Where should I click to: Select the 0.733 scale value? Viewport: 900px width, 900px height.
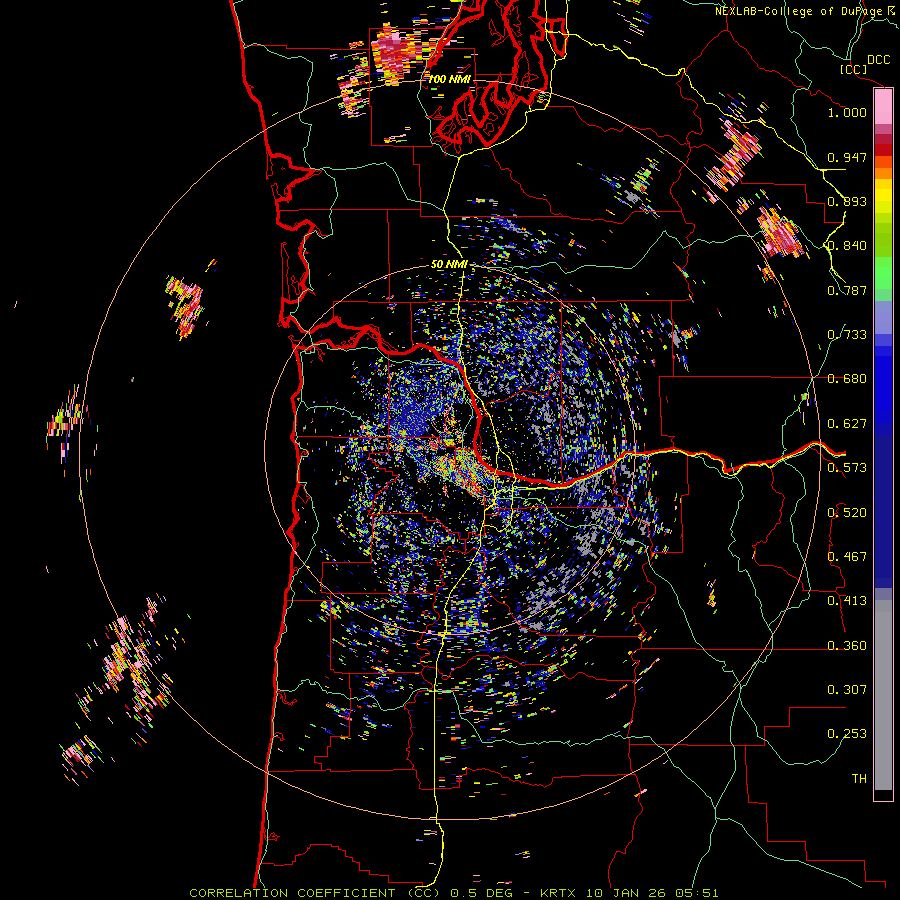point(847,335)
